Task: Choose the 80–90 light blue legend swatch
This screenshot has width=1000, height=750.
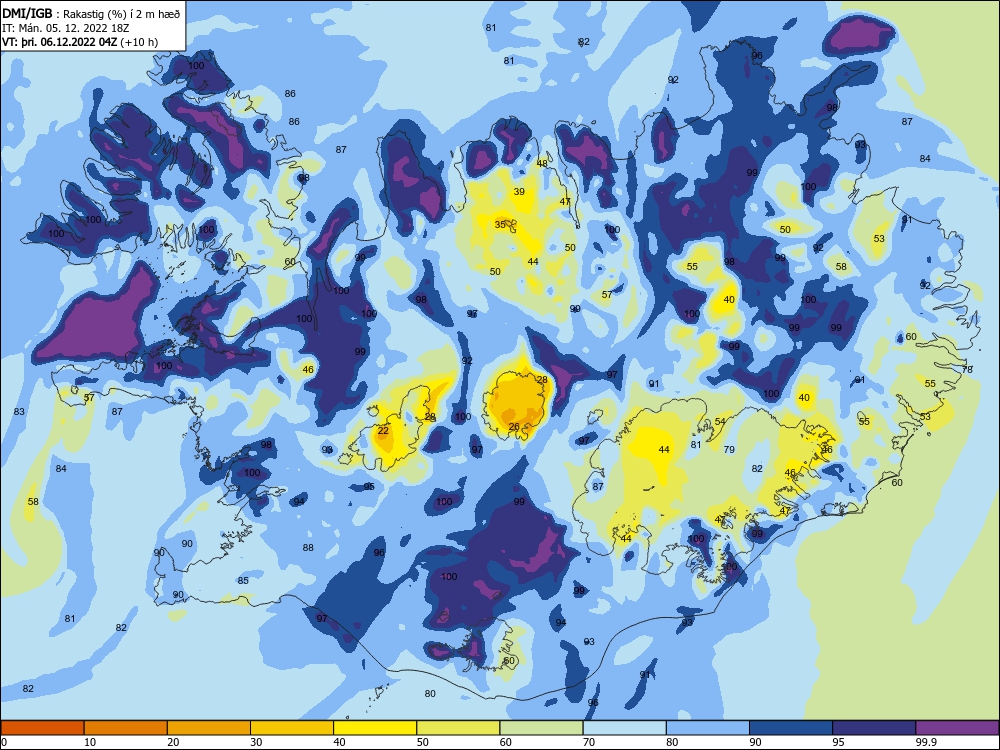Action: pyautogui.click(x=708, y=728)
